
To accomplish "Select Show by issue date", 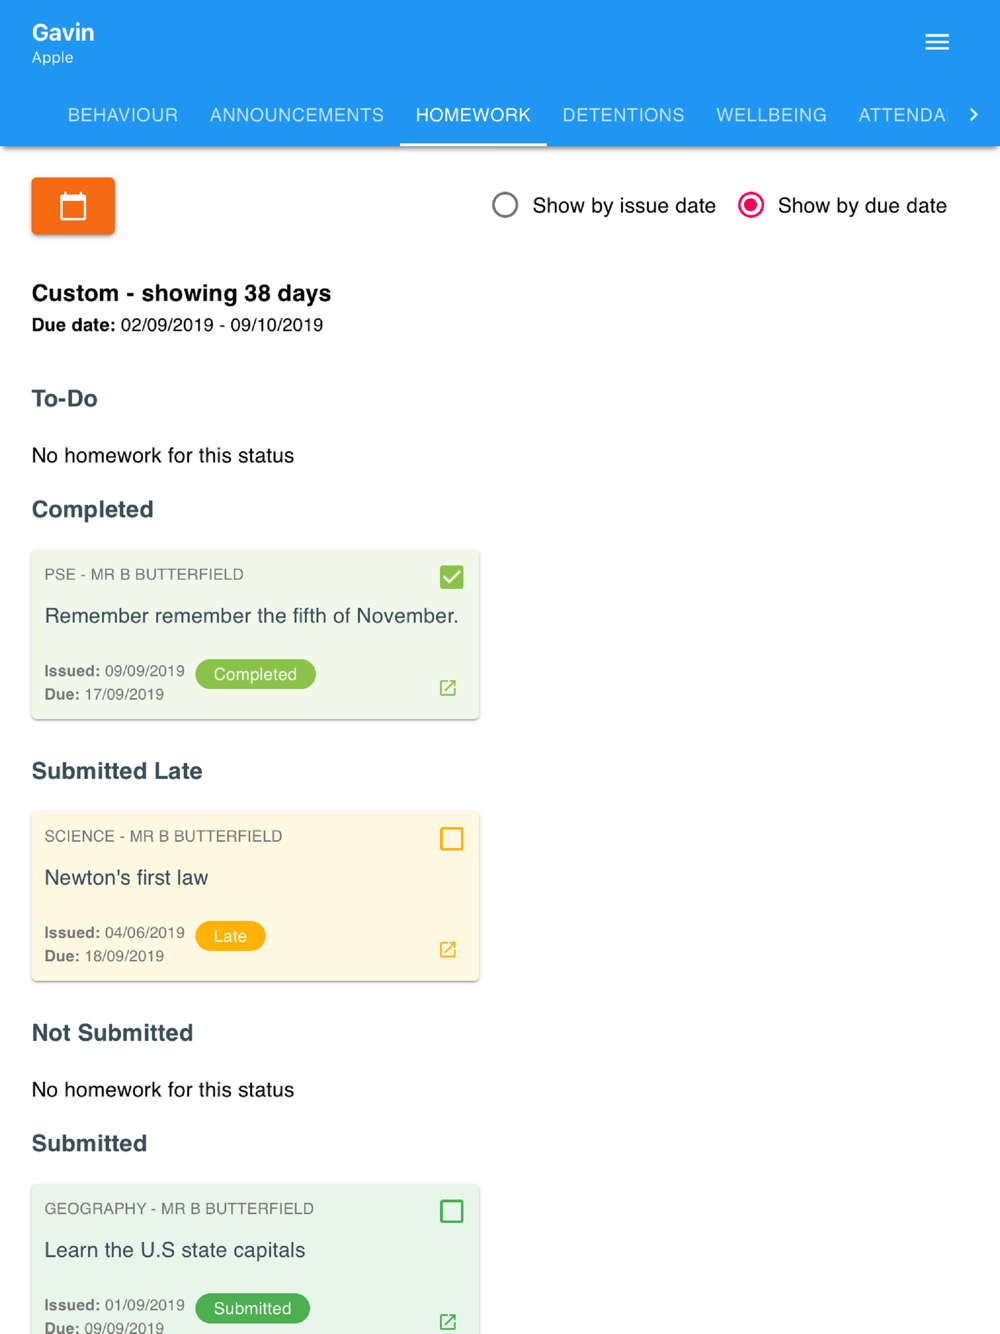I will (x=506, y=206).
